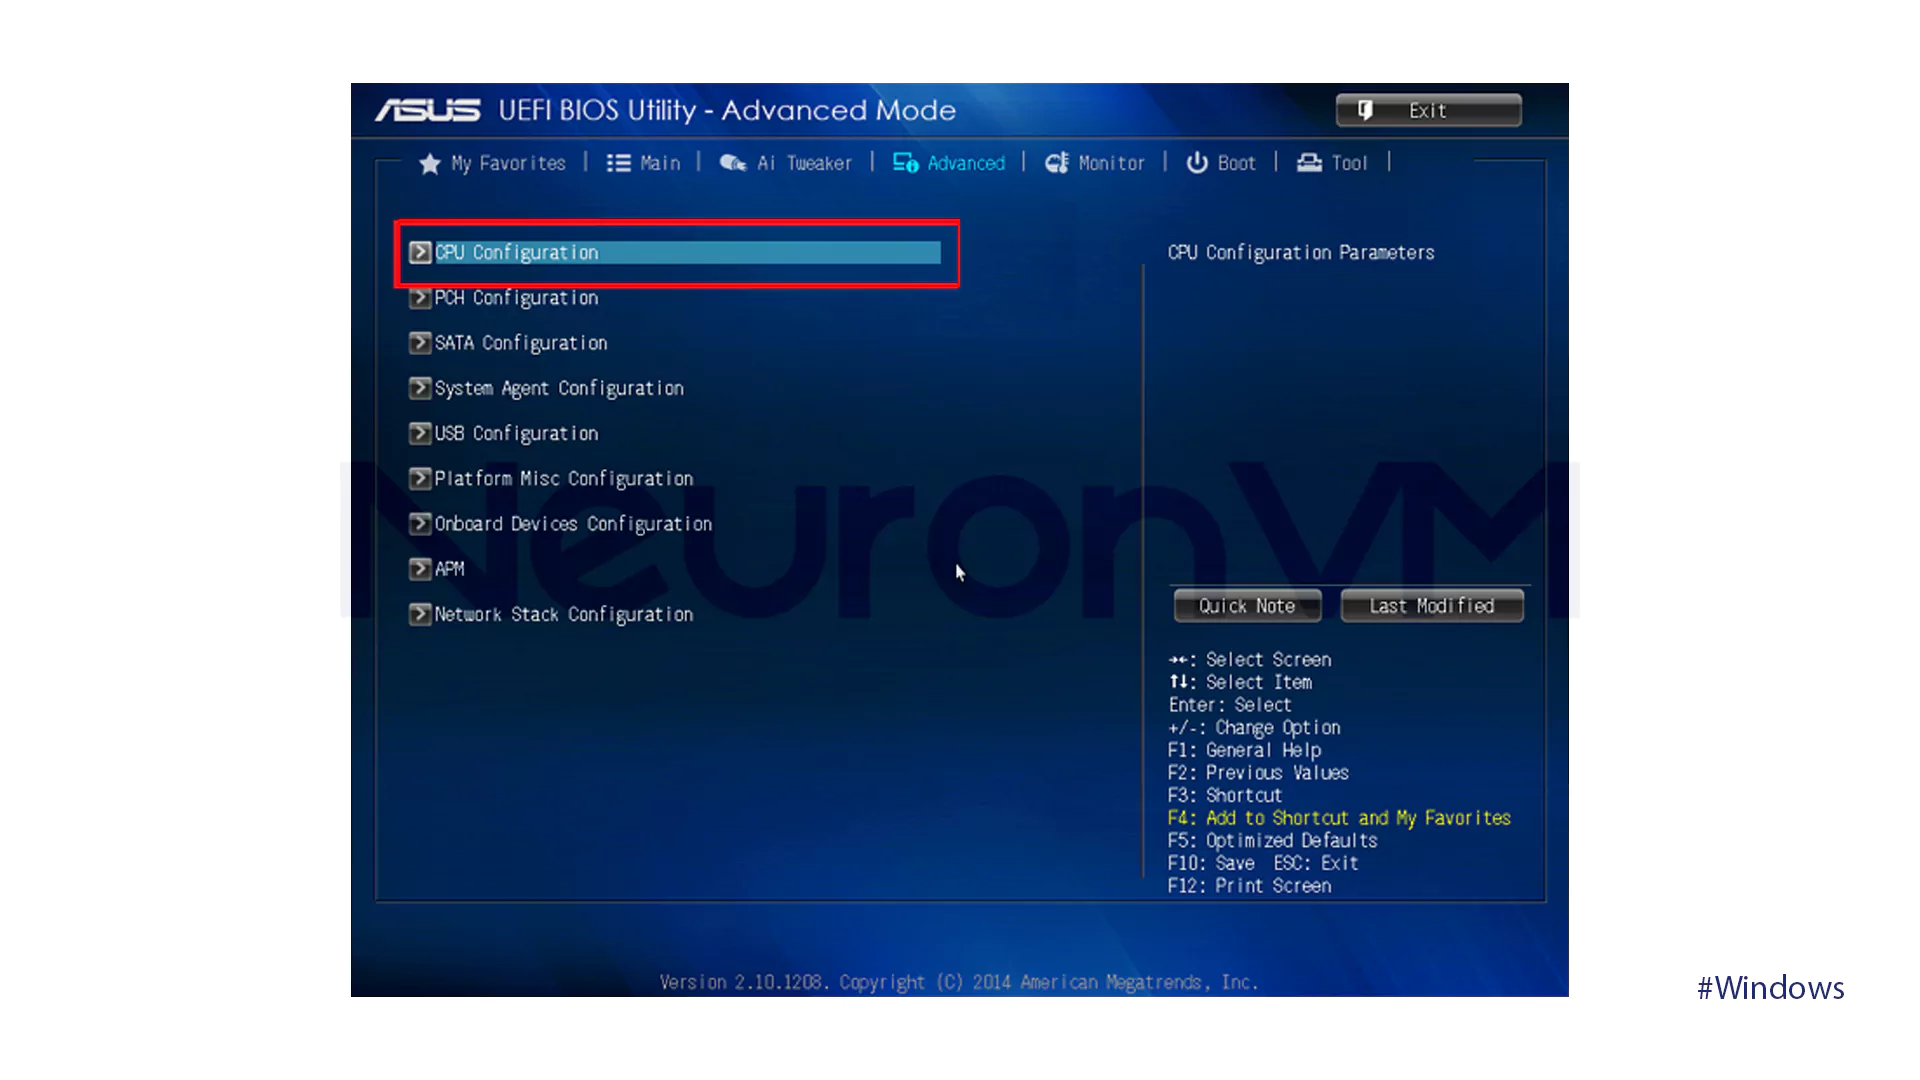Click the 'Enter: Select' help line
The width and height of the screenshot is (1920, 1080).
point(1230,705)
